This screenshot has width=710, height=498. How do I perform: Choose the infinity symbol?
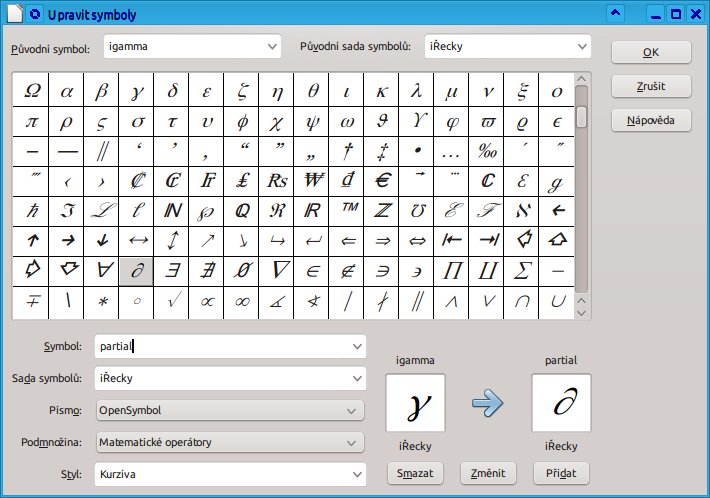click(x=242, y=302)
